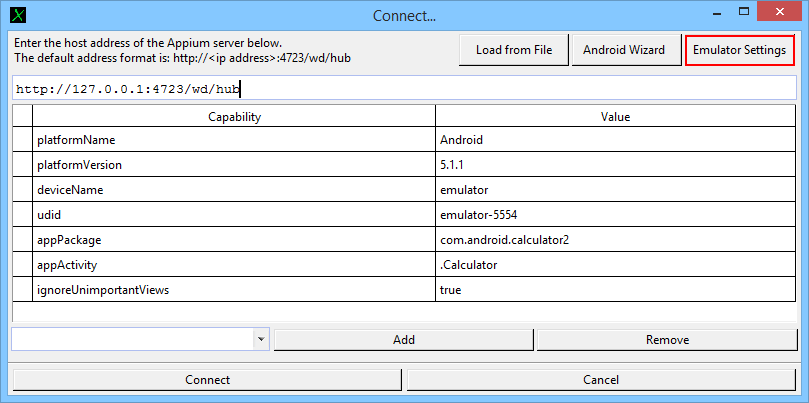Screen dimensions: 809x403
Task: Select the Capability column header
Action: (x=234, y=117)
